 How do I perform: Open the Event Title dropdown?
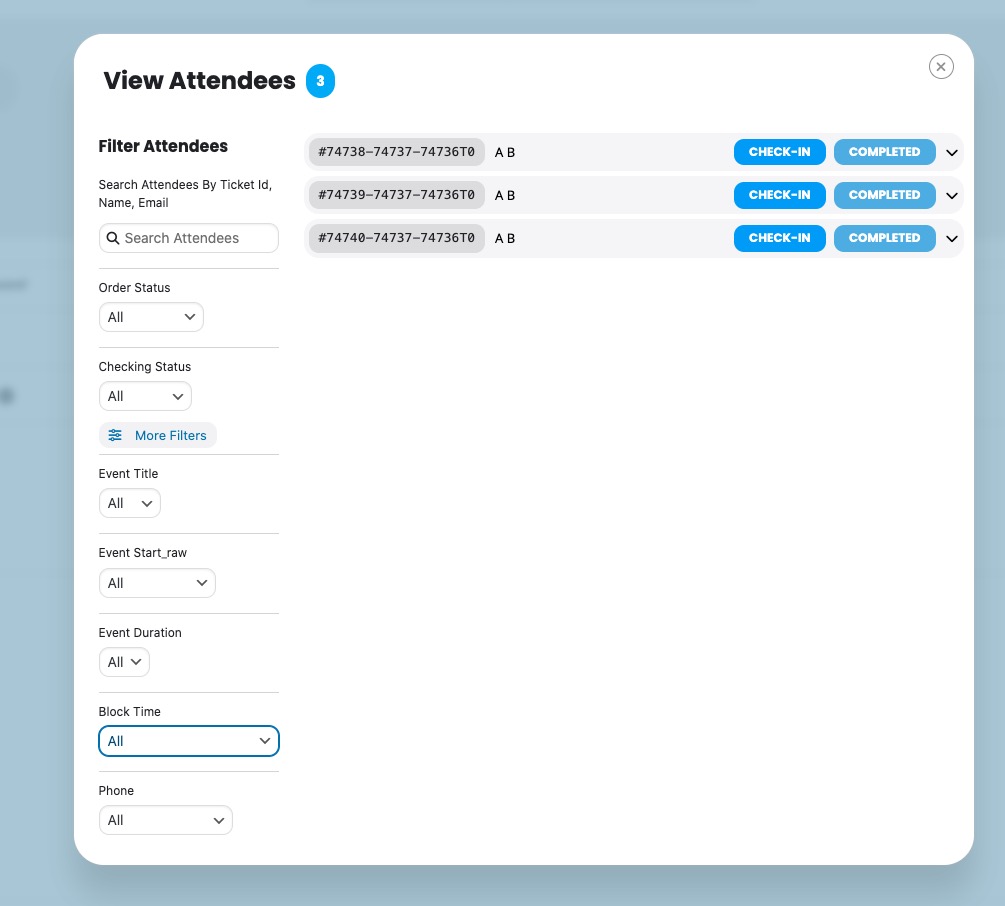(130, 503)
